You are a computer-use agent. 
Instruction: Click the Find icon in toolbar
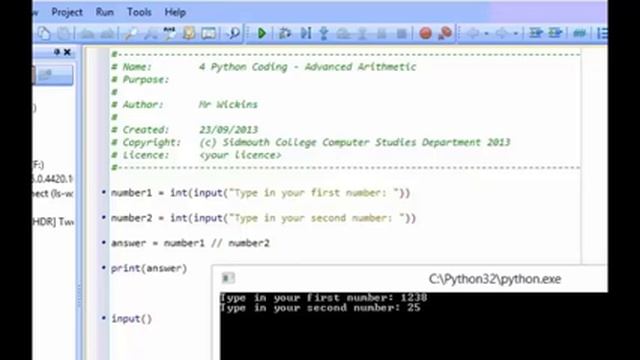click(x=130, y=33)
